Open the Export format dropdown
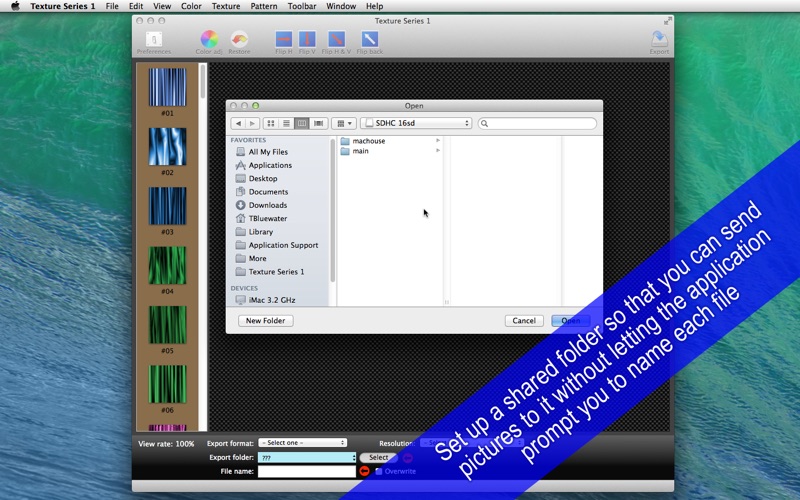The image size is (800, 500). click(303, 443)
